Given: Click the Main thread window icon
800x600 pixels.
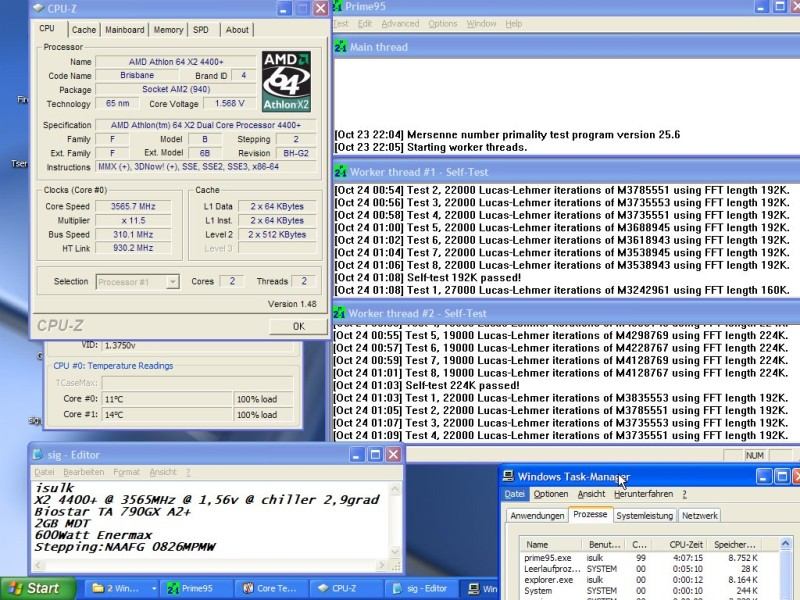Looking at the screenshot, I should coord(340,47).
